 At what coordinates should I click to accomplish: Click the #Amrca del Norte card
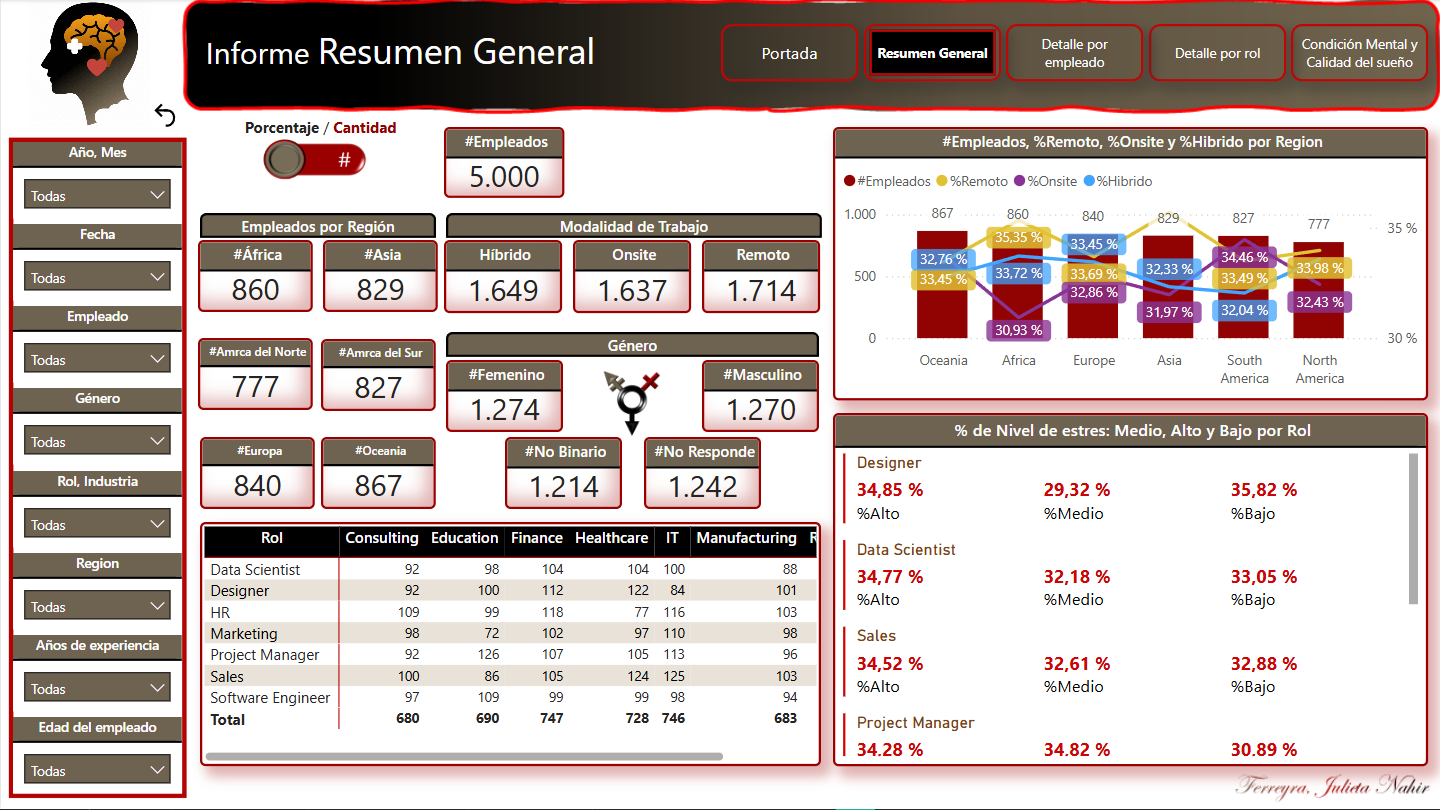point(255,374)
